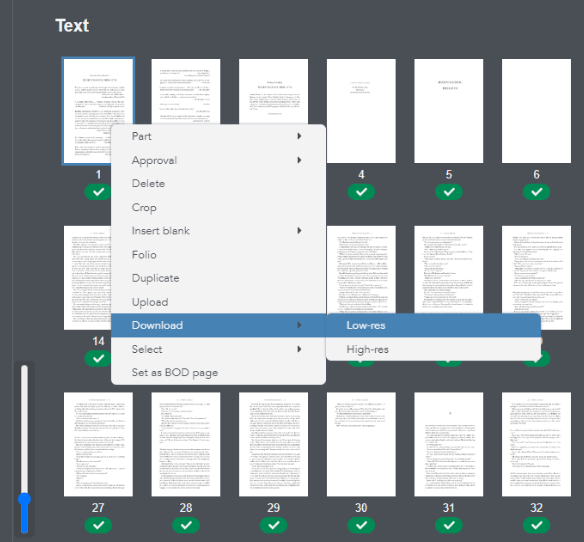This screenshot has width=584, height=542.
Task: Expand the Part submenu arrow
Action: click(x=299, y=136)
